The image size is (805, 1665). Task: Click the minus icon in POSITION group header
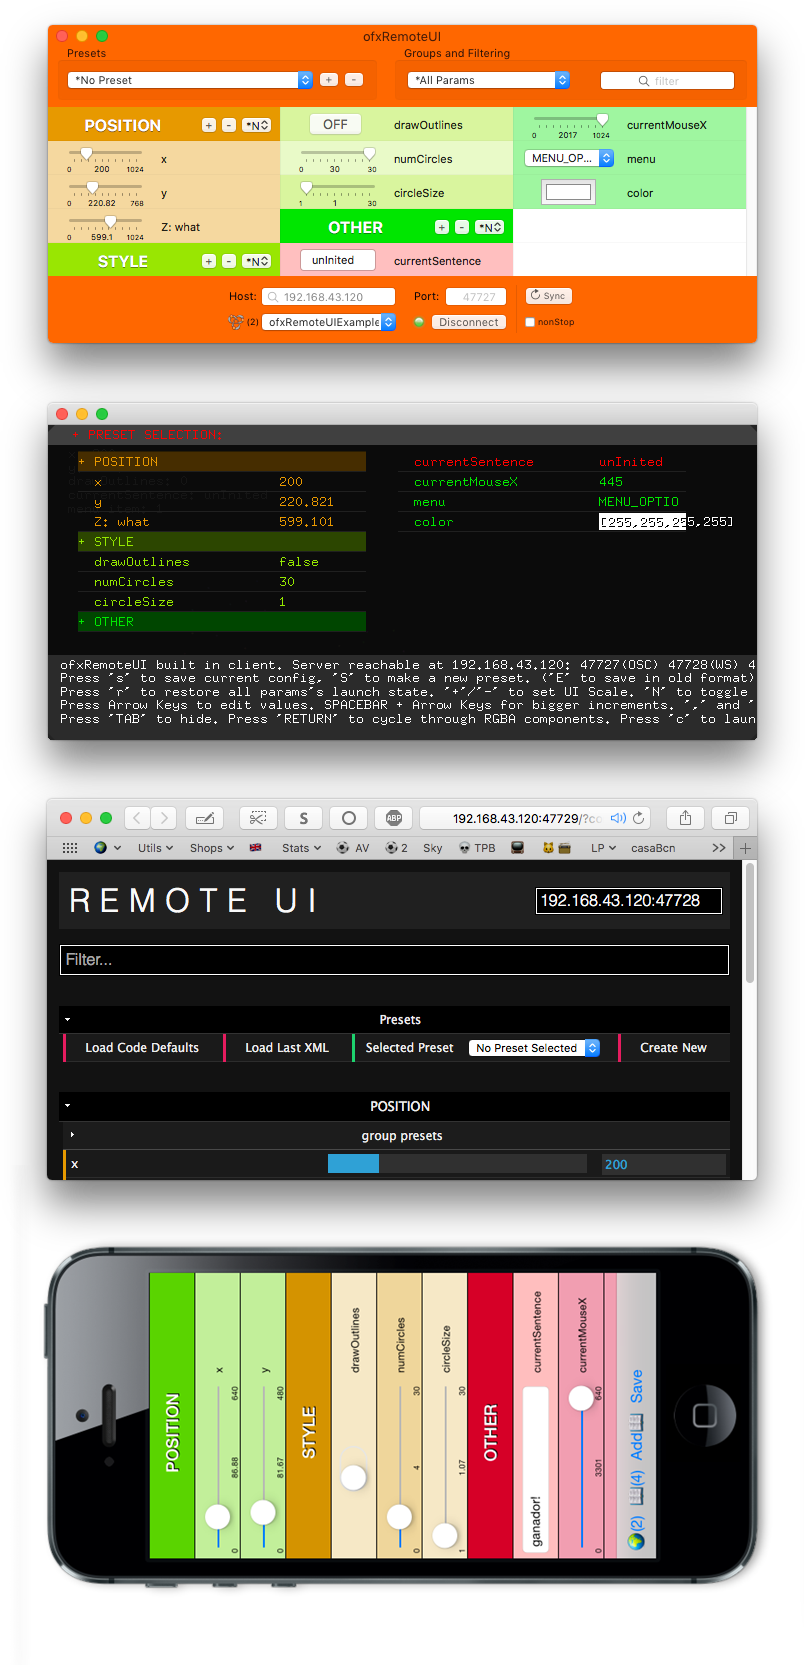[228, 125]
